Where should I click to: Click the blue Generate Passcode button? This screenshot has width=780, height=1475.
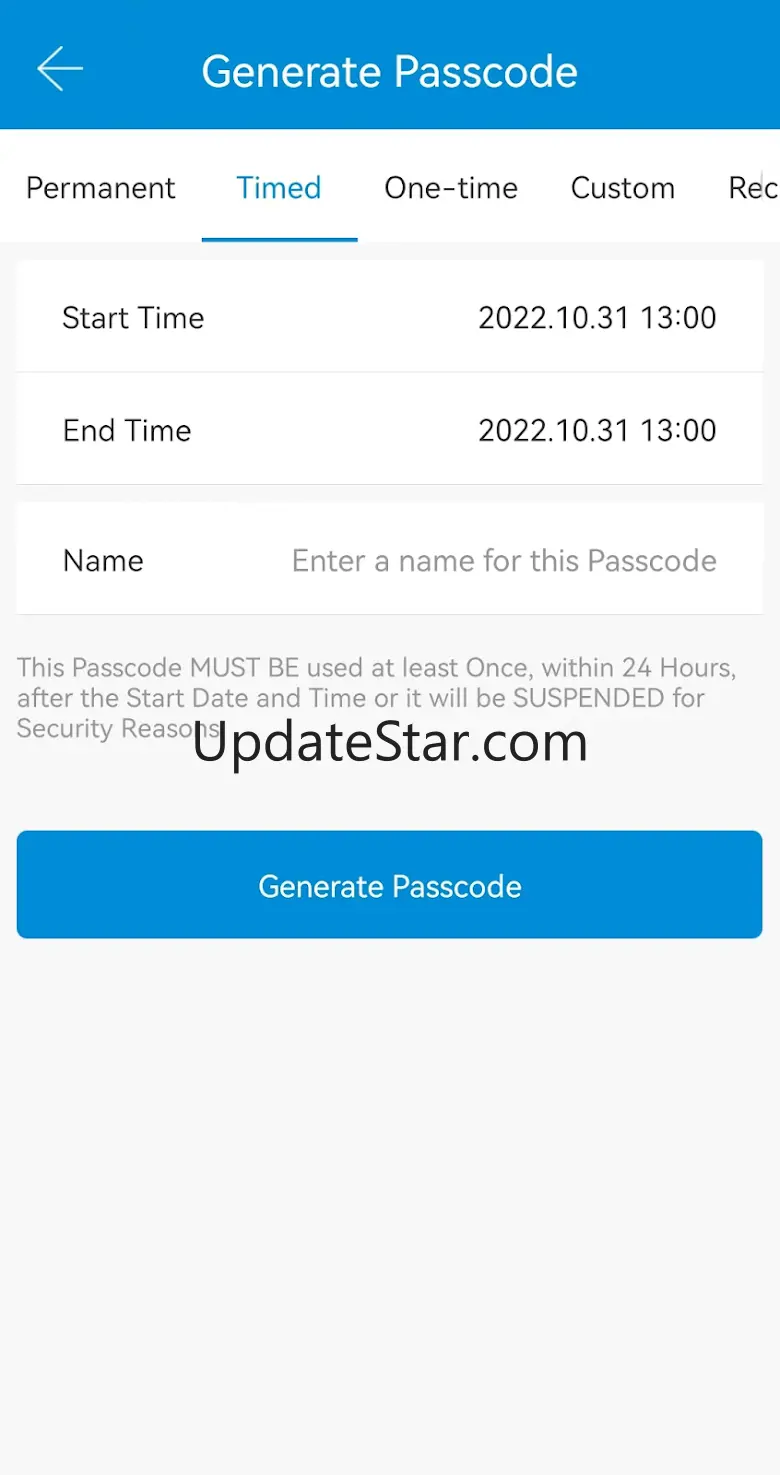390,884
